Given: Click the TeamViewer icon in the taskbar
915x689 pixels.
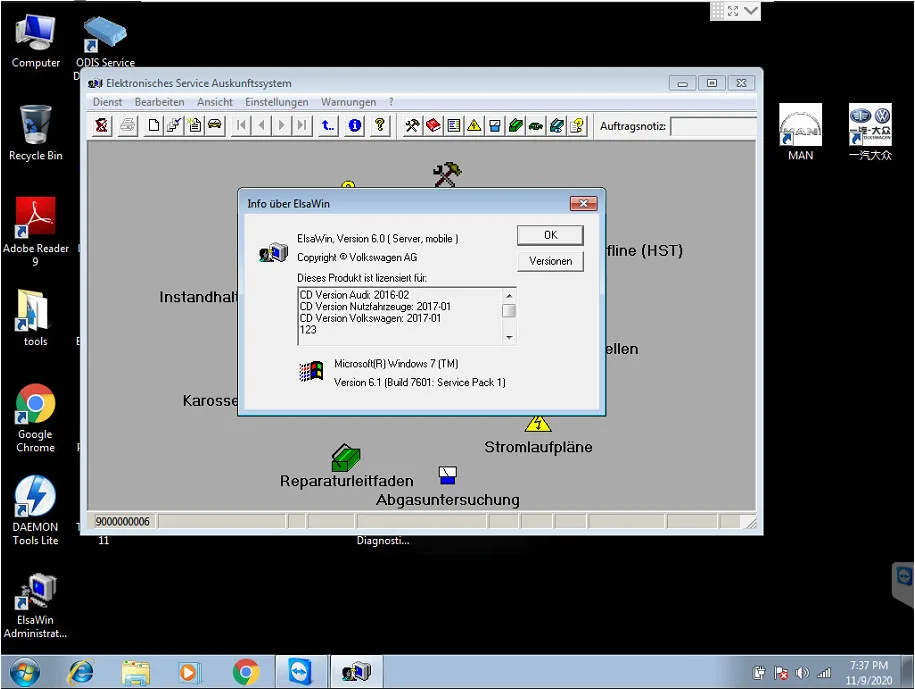Looking at the screenshot, I should coord(300,672).
